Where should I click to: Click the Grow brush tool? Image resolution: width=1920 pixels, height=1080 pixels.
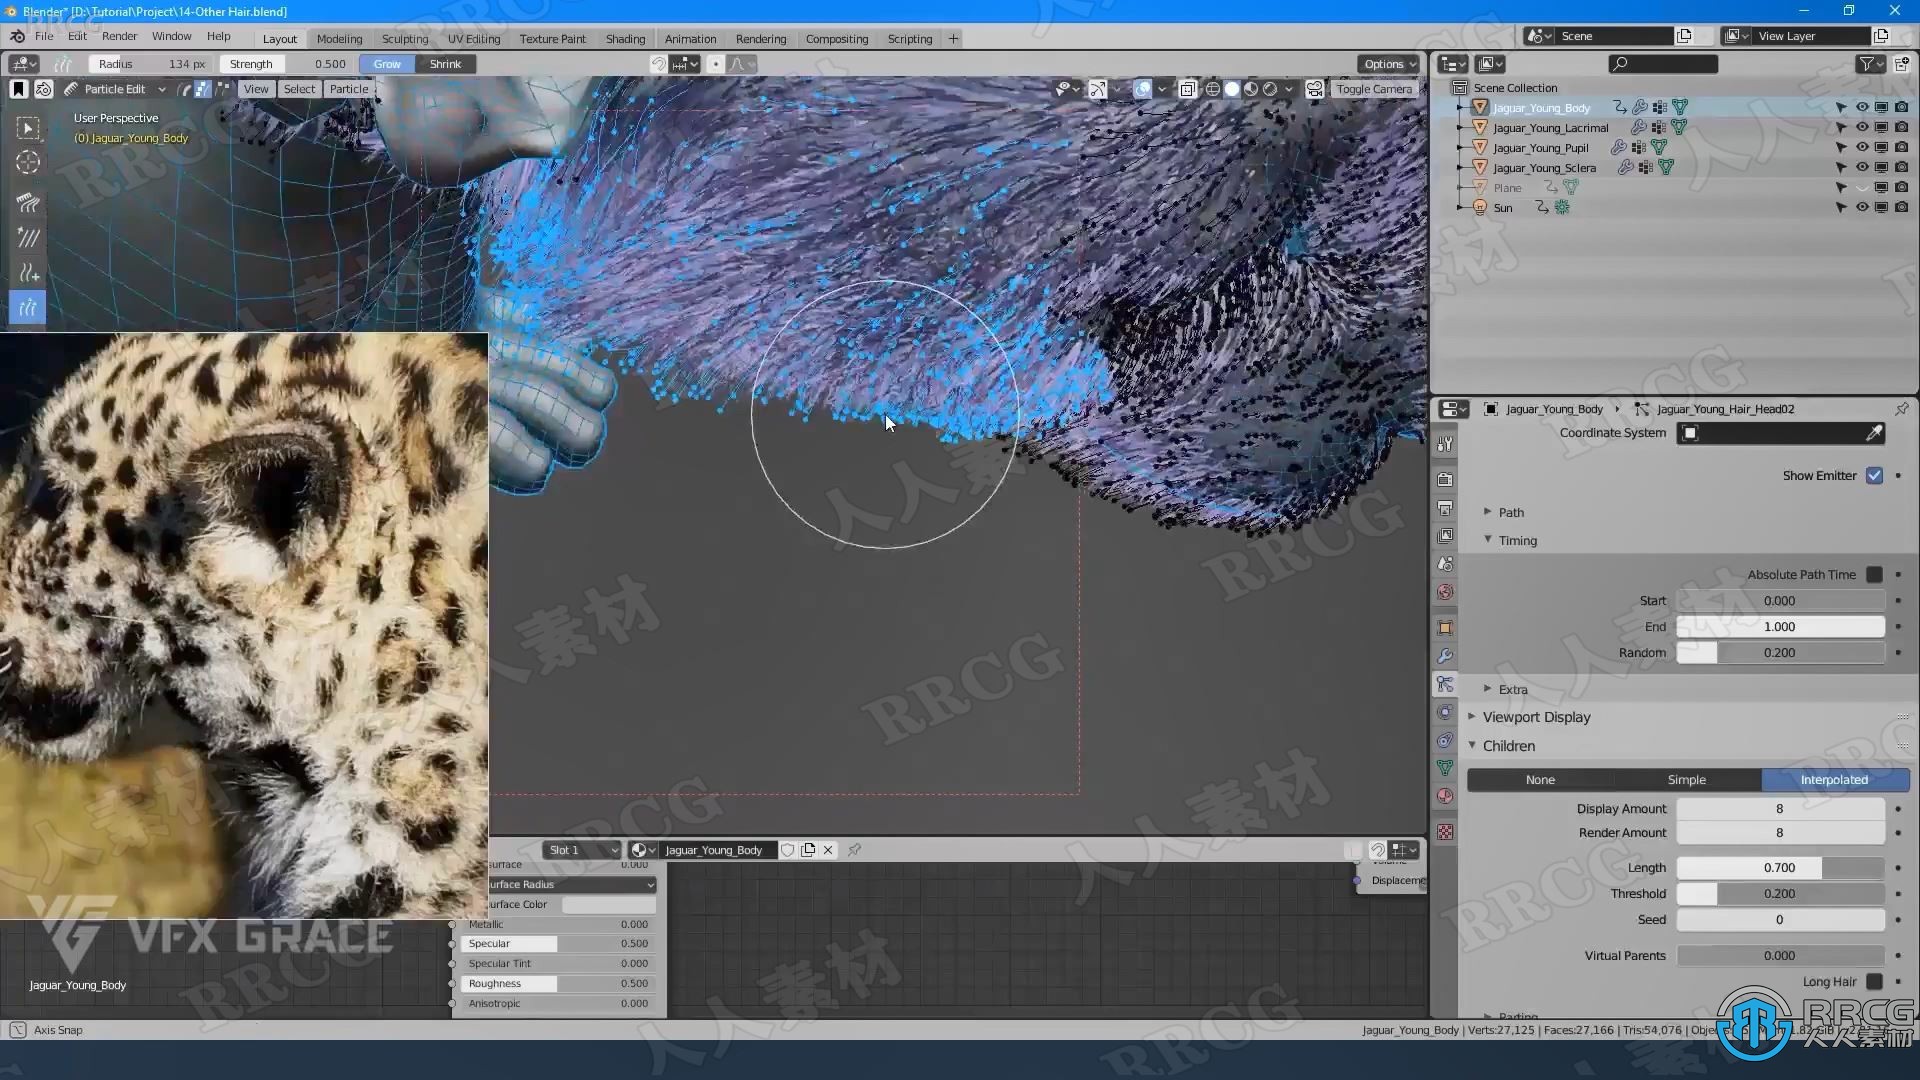[386, 63]
